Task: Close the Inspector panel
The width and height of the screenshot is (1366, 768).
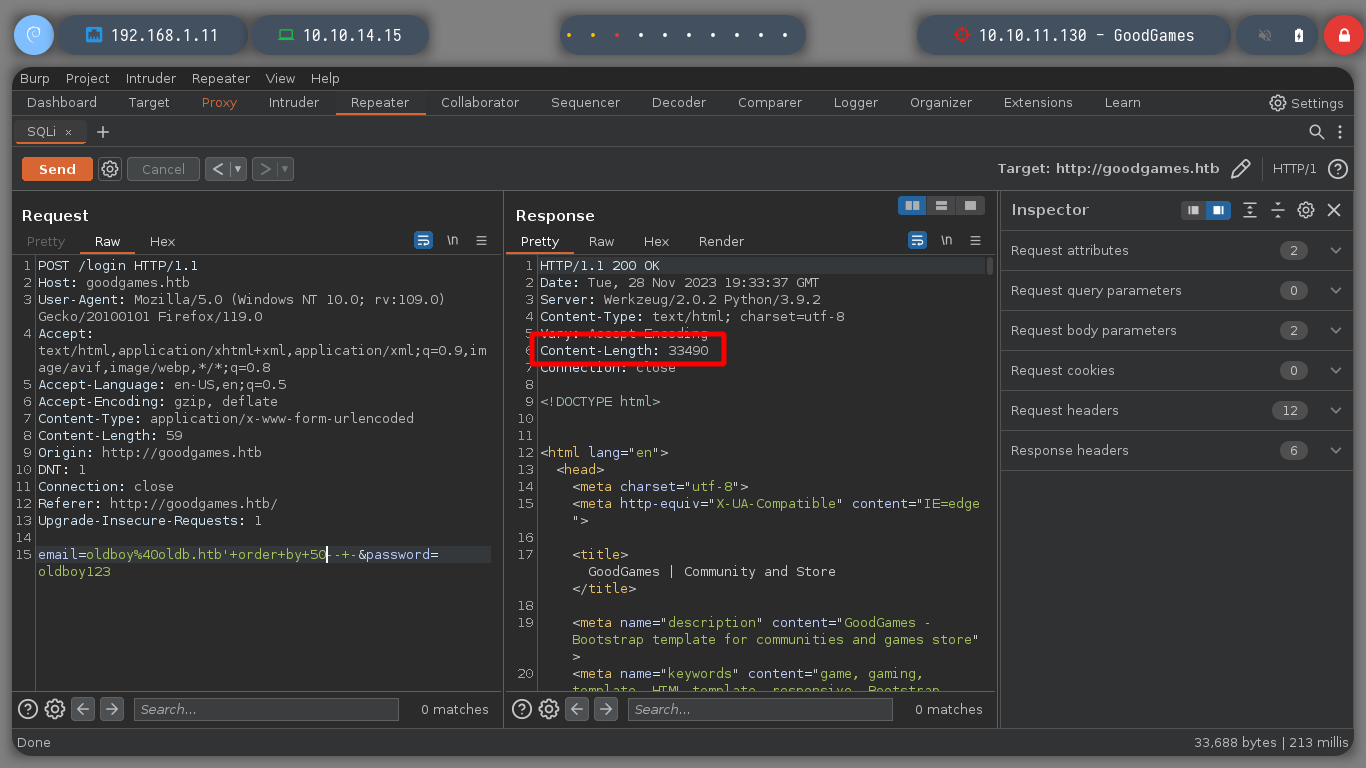Action: click(1334, 210)
